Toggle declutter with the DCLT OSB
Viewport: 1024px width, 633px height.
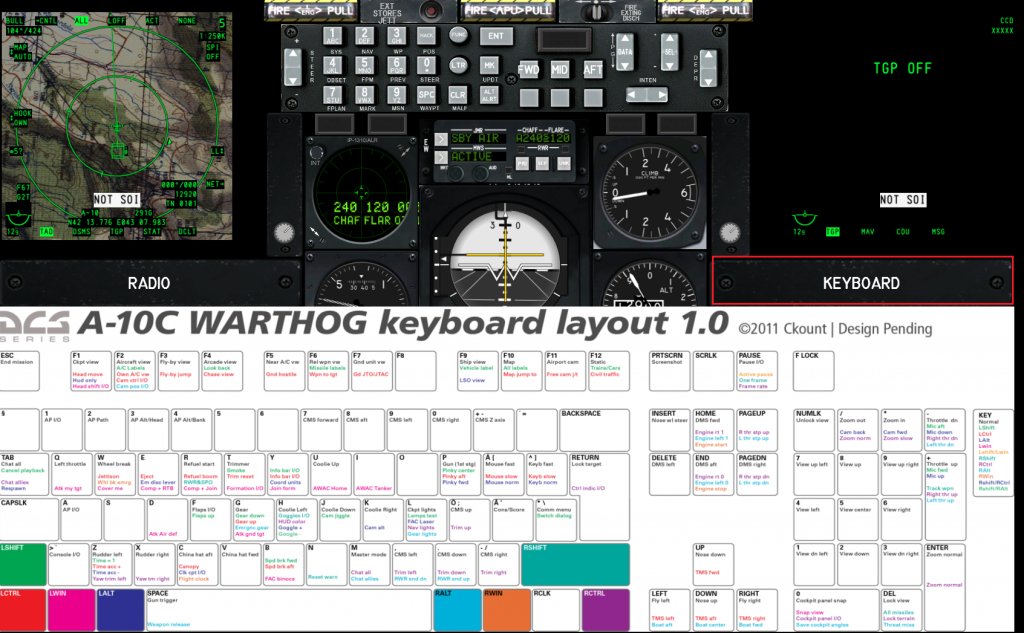click(187, 232)
